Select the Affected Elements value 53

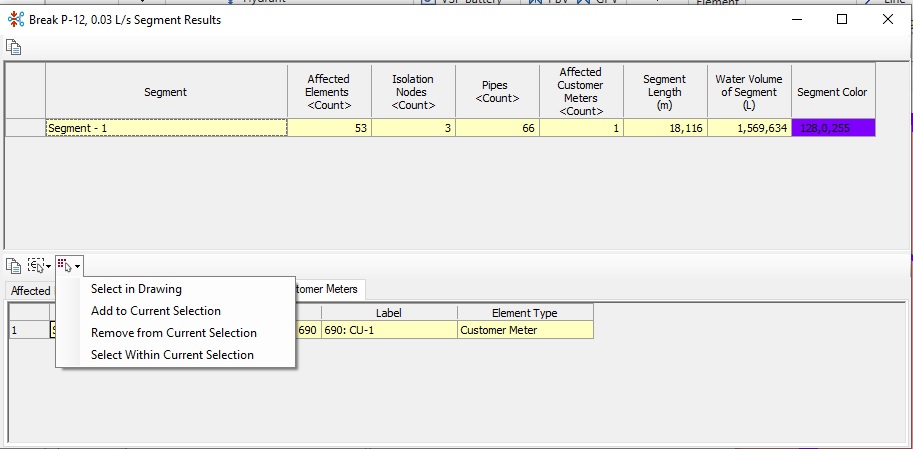329,128
